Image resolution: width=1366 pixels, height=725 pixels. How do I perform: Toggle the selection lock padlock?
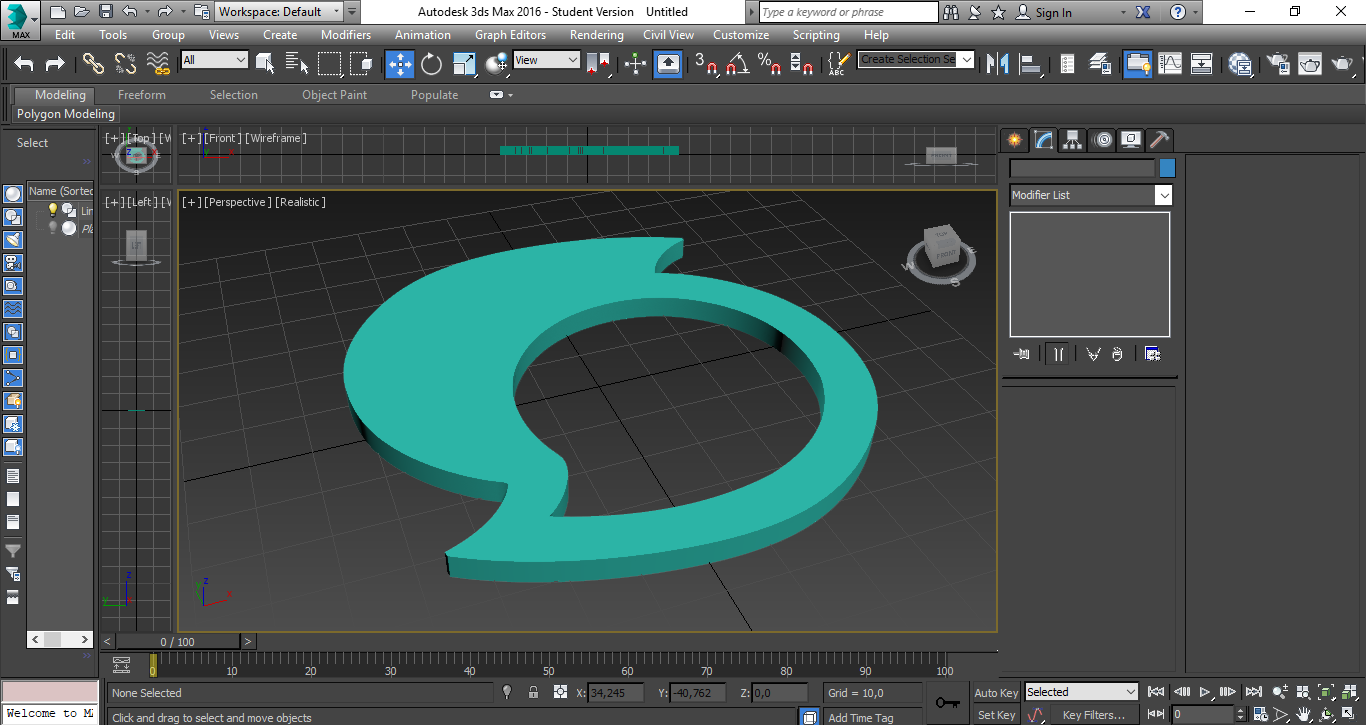point(533,692)
